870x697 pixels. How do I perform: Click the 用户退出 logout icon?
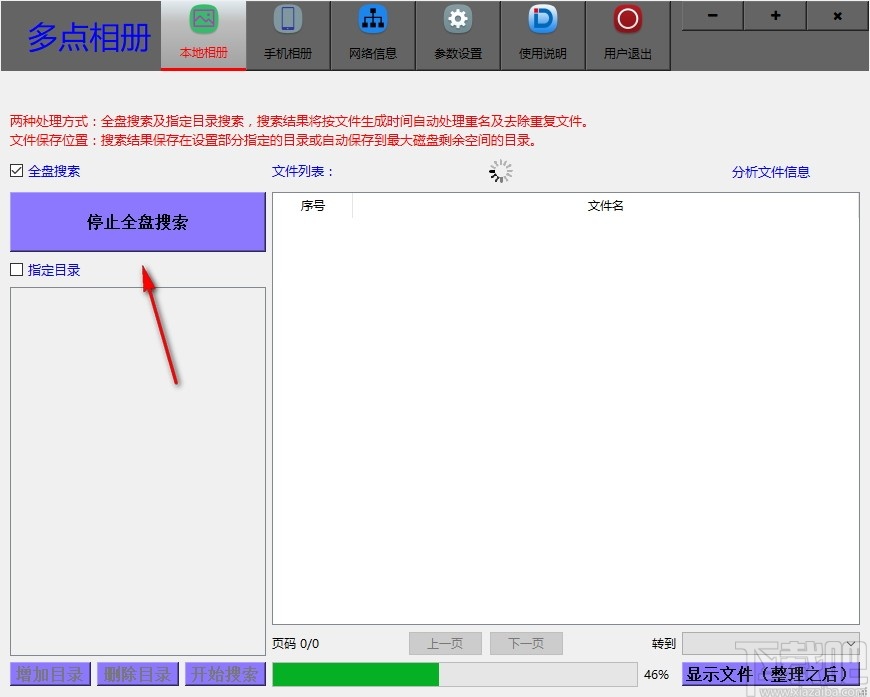627,19
